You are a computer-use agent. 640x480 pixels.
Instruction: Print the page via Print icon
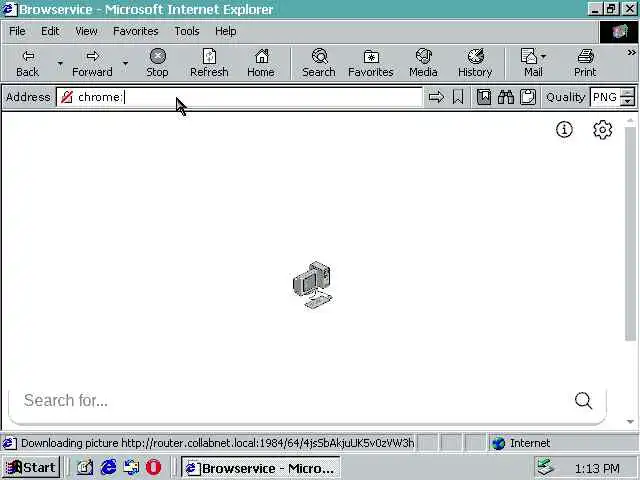585,63
